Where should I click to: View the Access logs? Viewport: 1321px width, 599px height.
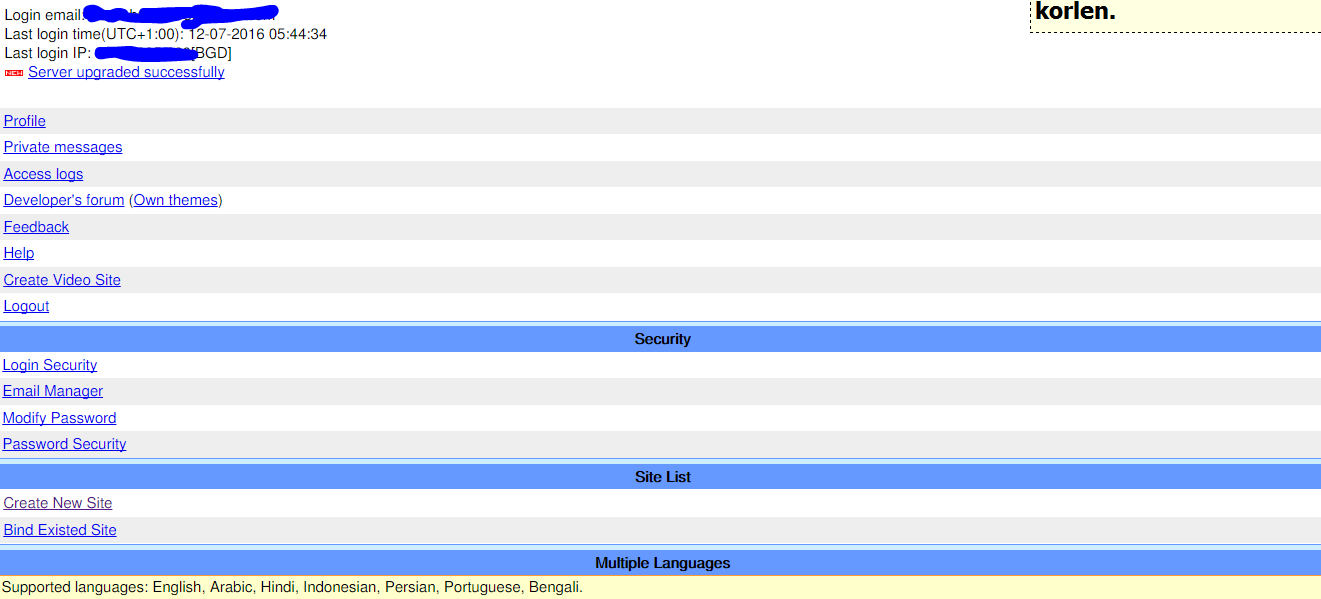point(43,174)
